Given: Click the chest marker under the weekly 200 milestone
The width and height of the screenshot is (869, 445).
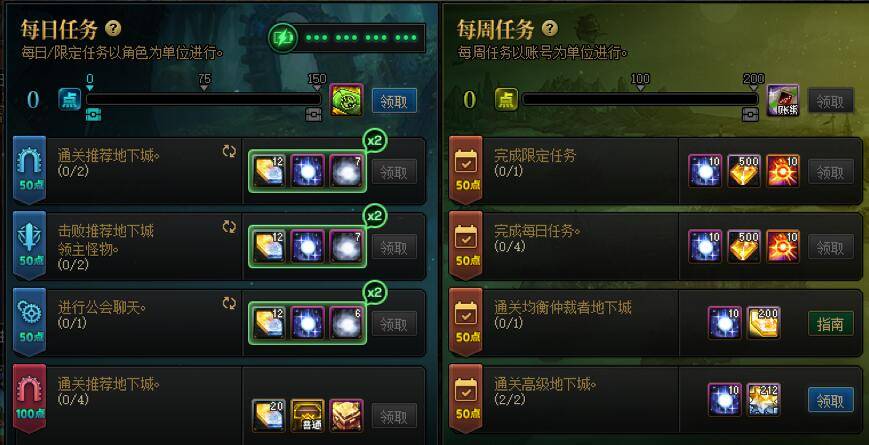Looking at the screenshot, I should tap(750, 114).
